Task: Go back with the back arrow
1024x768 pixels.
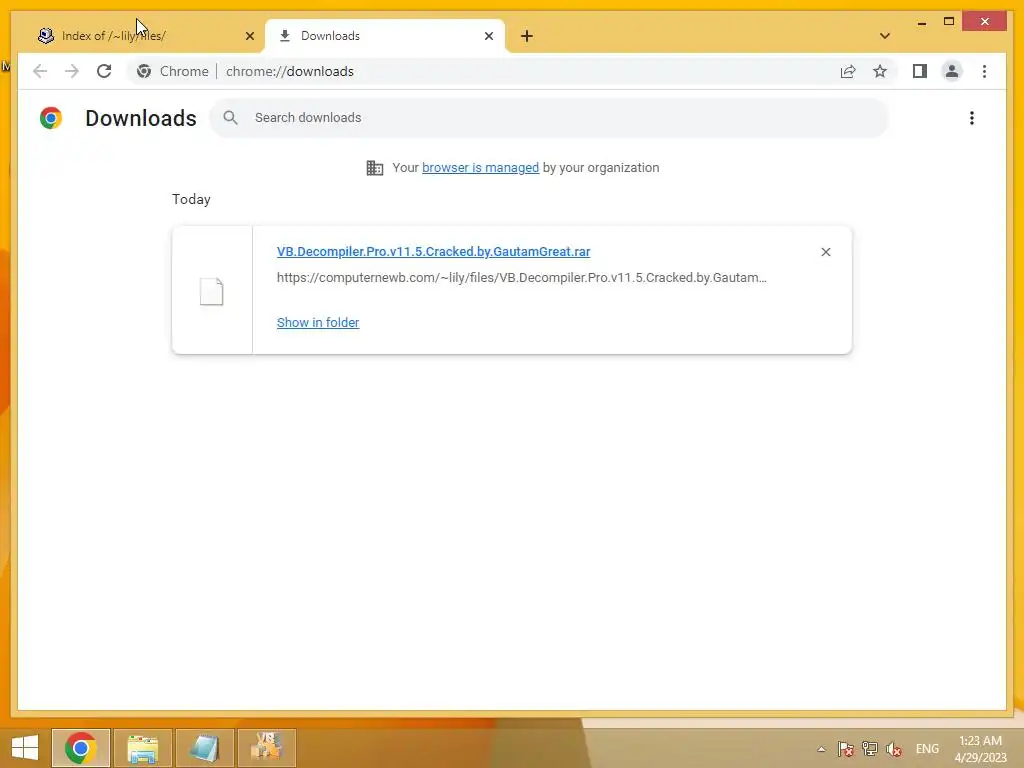Action: [x=40, y=71]
